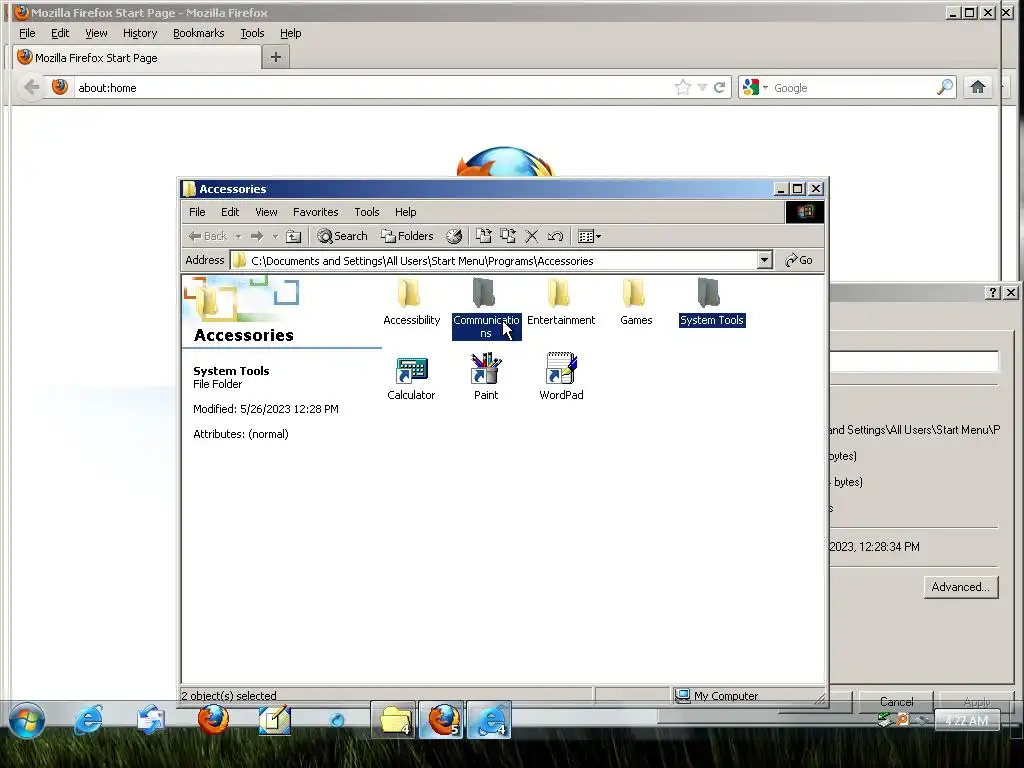Image resolution: width=1024 pixels, height=768 pixels.
Task: Click the Back arrow in Accessories toolbar
Action: point(207,236)
